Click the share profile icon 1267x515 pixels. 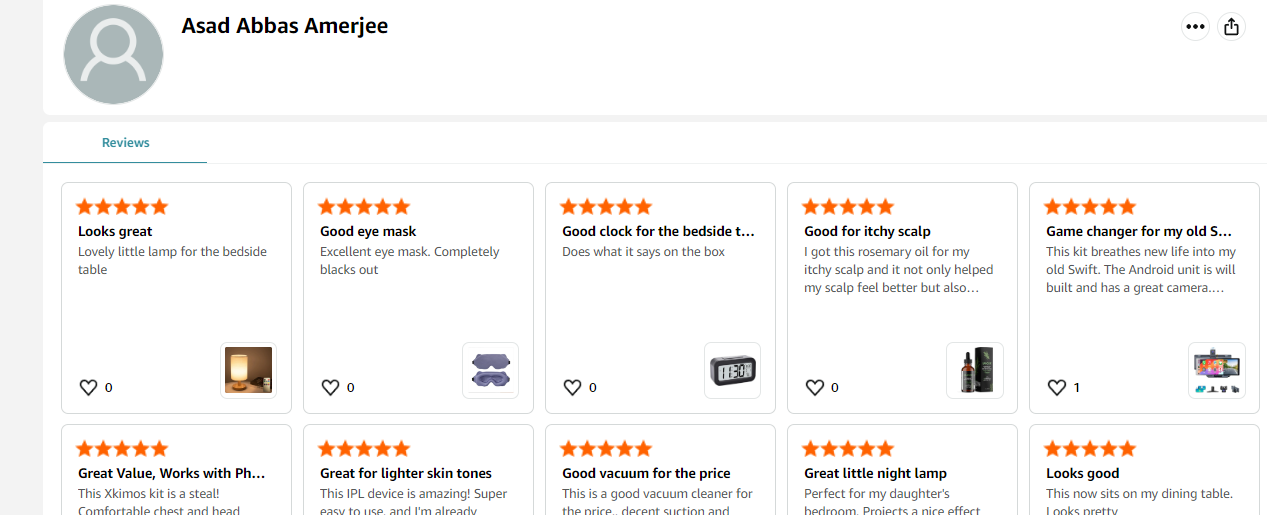coord(1231,27)
